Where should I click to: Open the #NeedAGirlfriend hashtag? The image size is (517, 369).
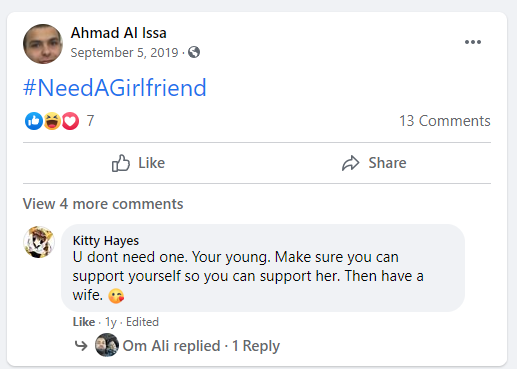click(x=115, y=88)
